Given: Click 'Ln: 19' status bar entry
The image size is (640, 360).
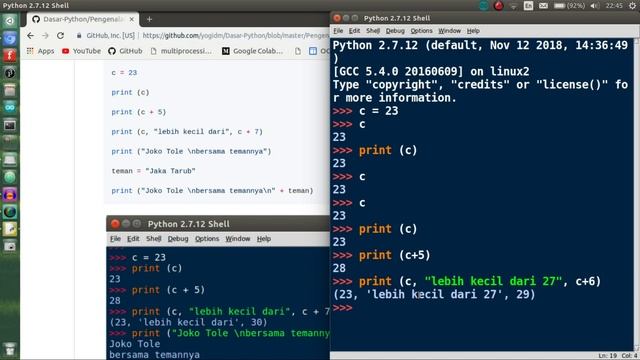Looking at the screenshot, I should (608, 356).
